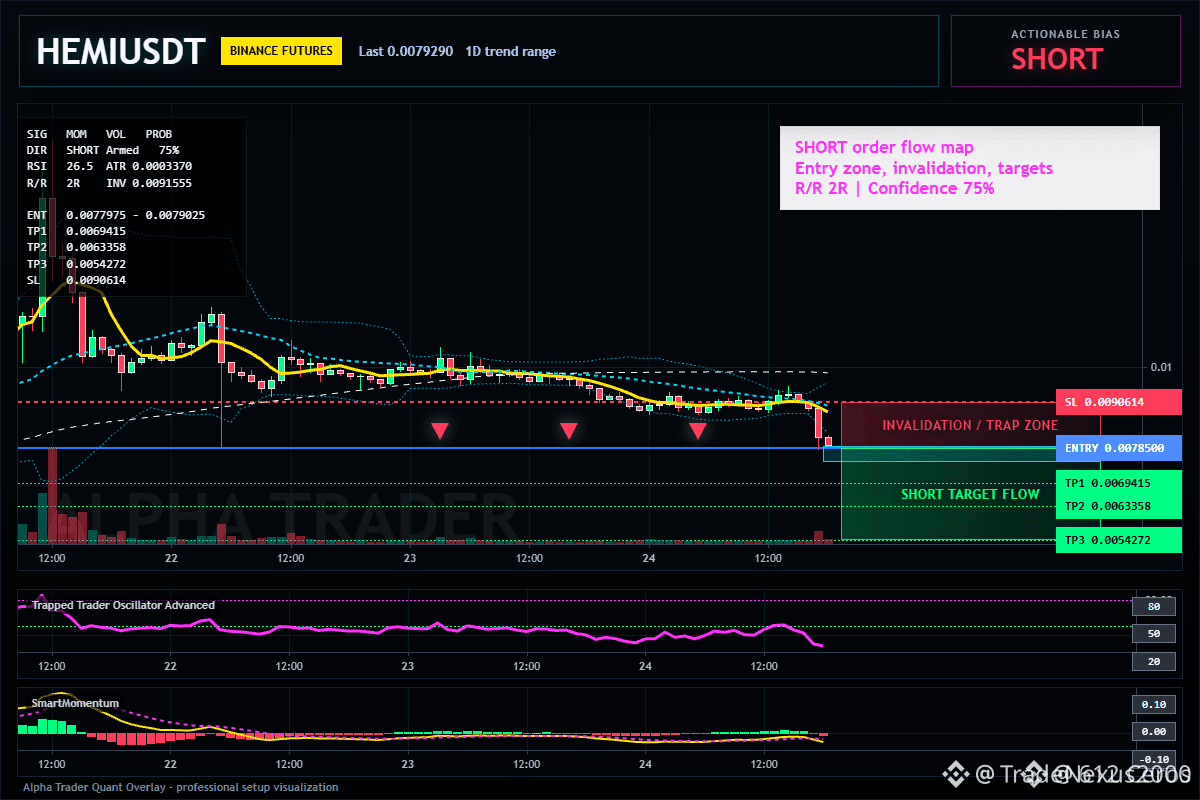The width and height of the screenshot is (1200, 800).
Task: Click the earliest red down-triangle sell marker
Action: [x=439, y=431]
